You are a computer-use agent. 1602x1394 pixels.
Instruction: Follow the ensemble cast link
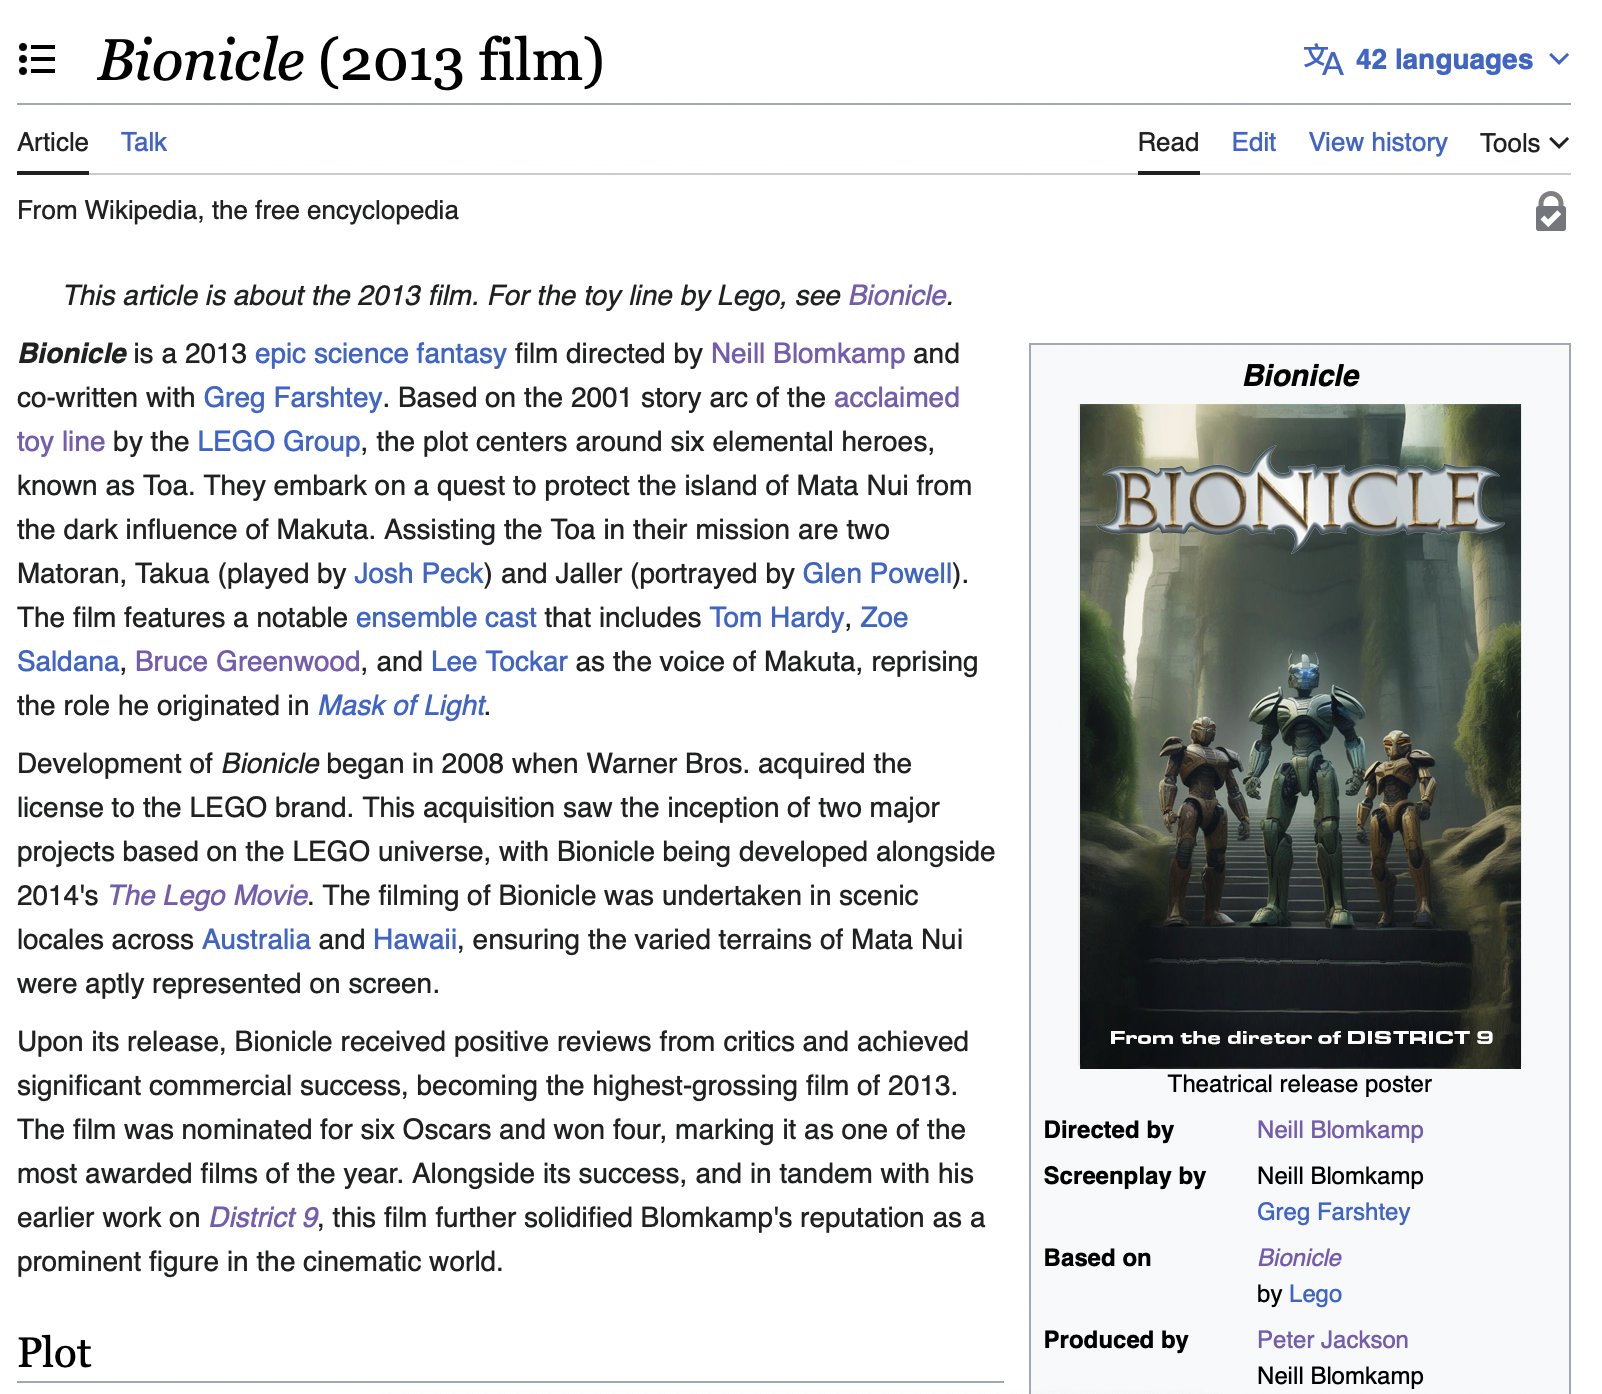446,617
